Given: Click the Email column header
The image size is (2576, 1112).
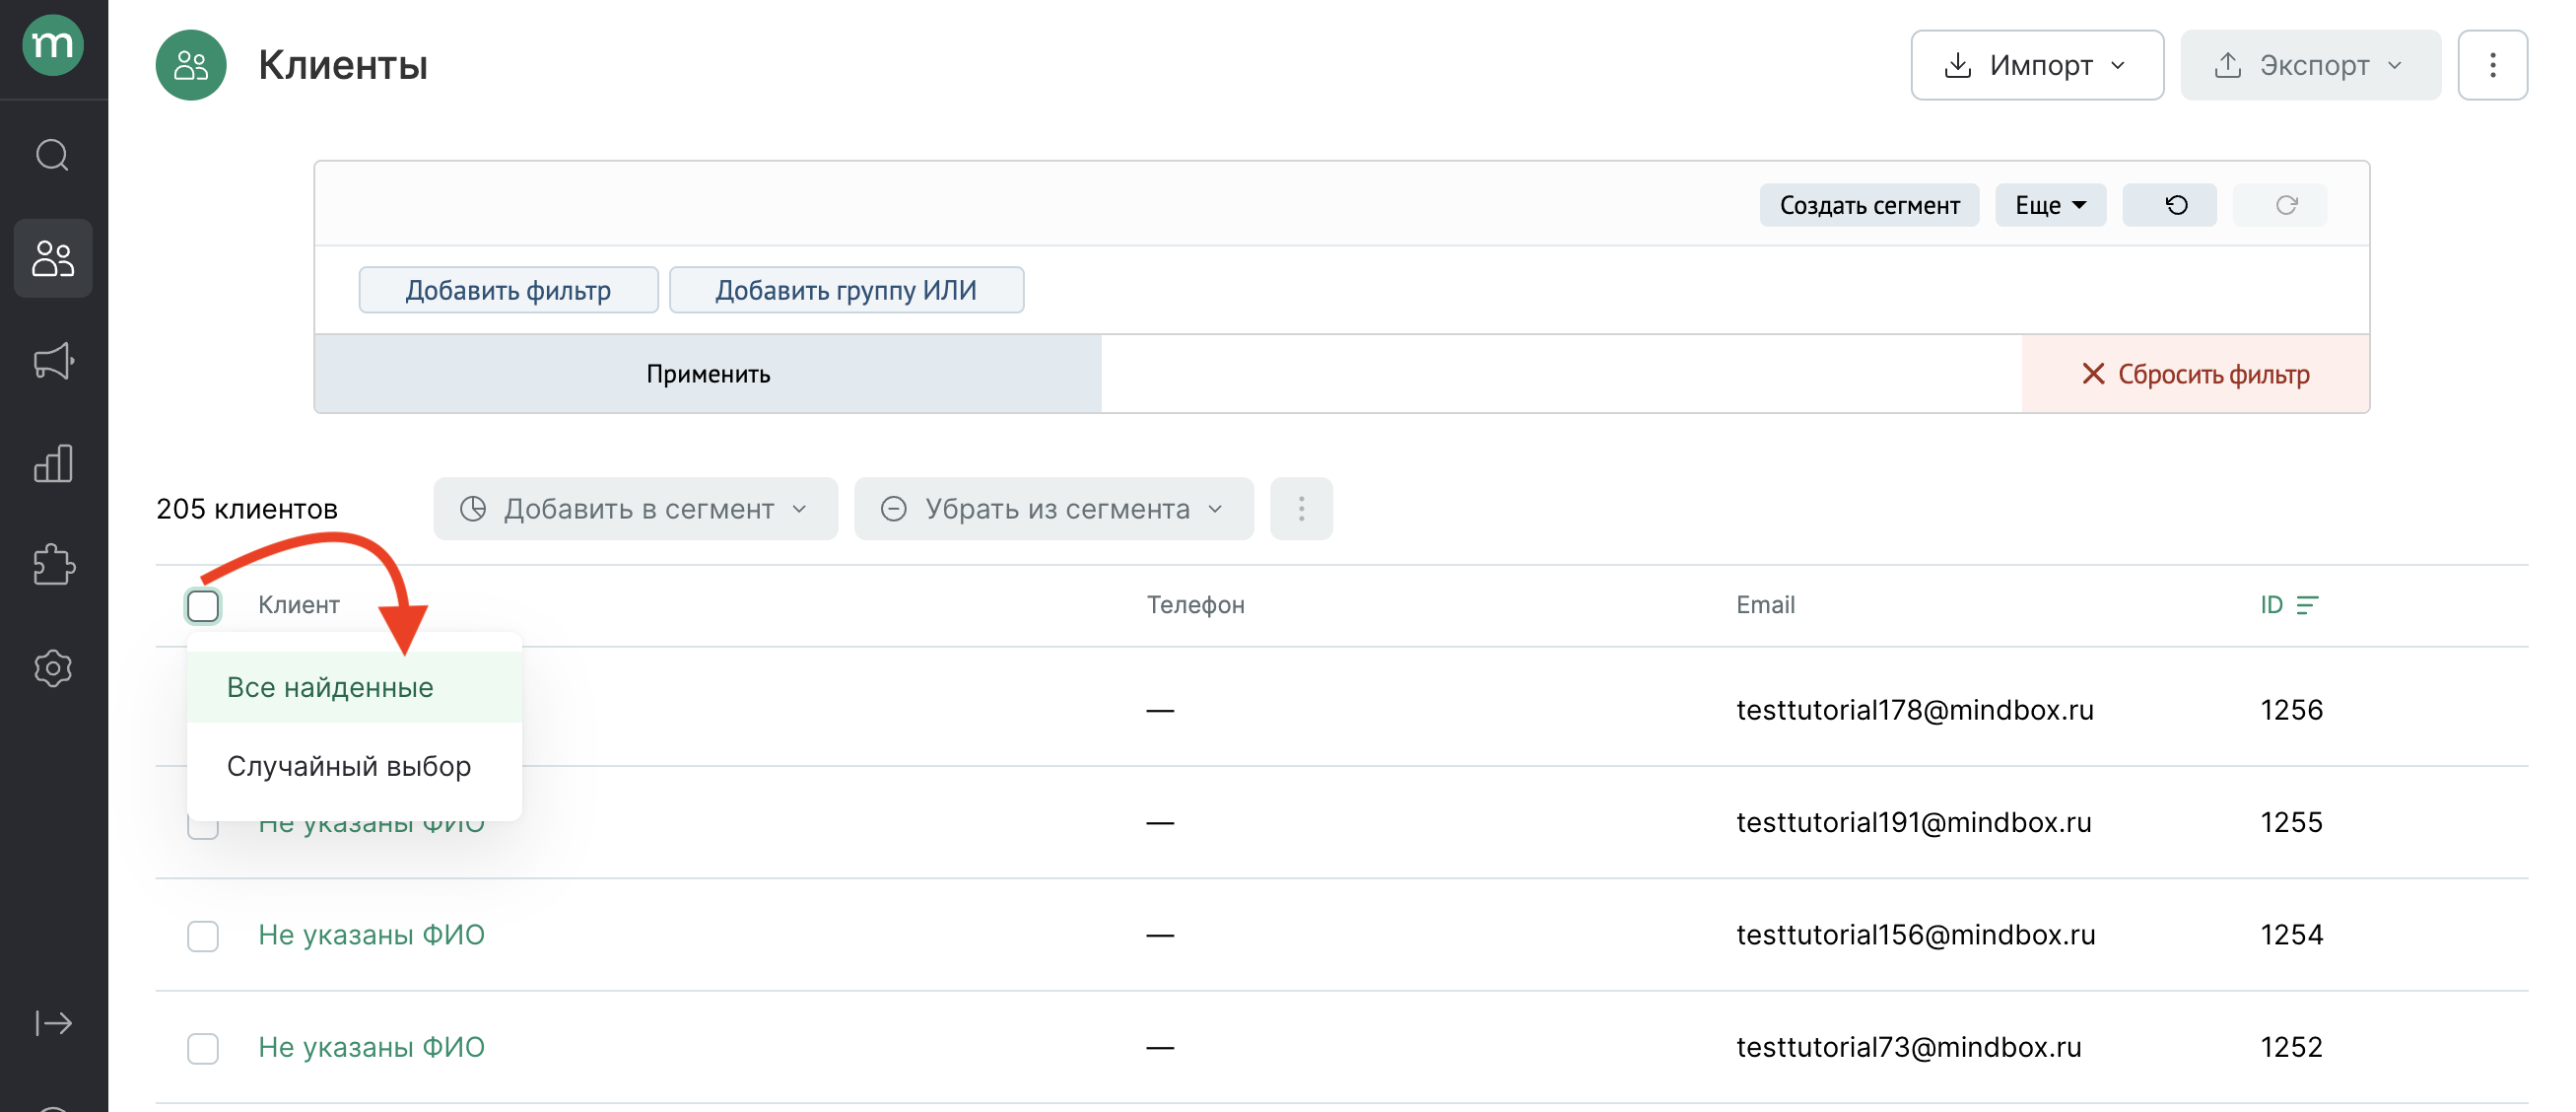Looking at the screenshot, I should 1765,605.
